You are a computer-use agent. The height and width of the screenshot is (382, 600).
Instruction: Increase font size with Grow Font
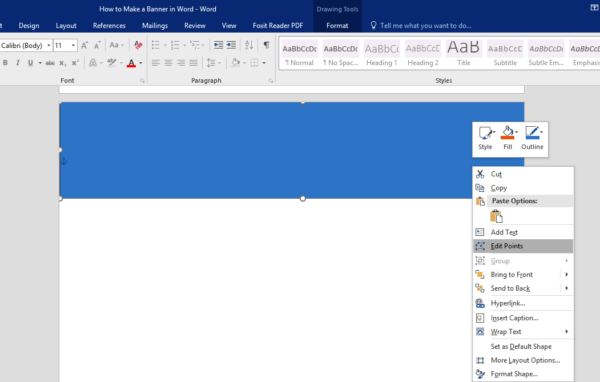pyautogui.click(x=85, y=46)
